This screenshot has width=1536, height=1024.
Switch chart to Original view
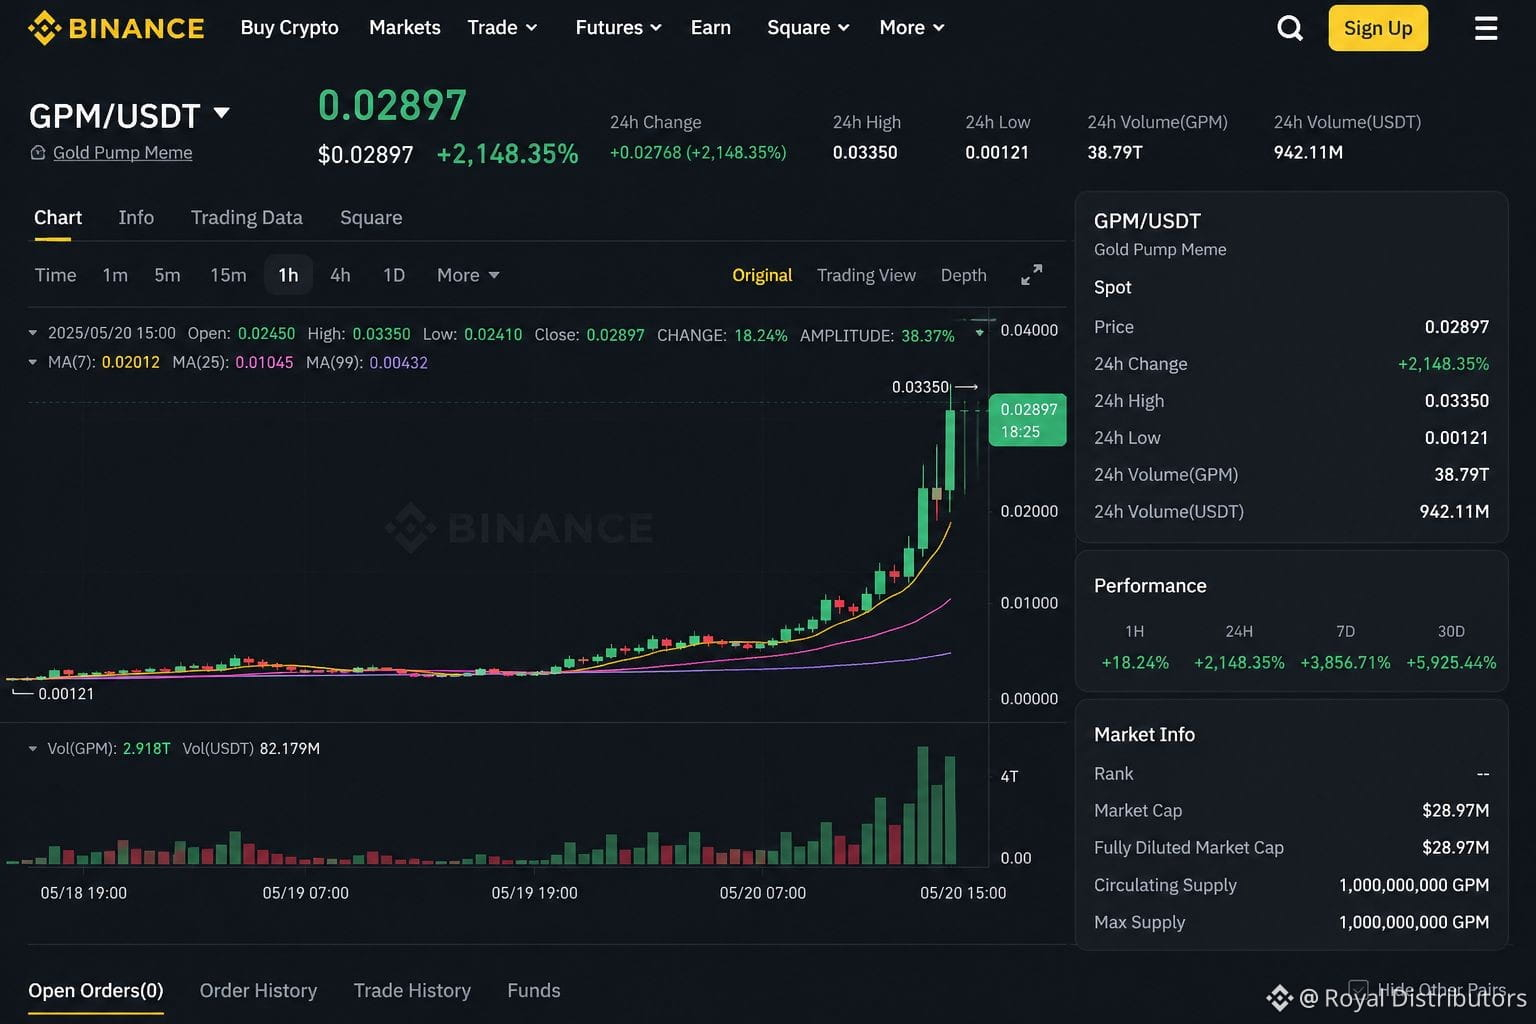pyautogui.click(x=762, y=275)
